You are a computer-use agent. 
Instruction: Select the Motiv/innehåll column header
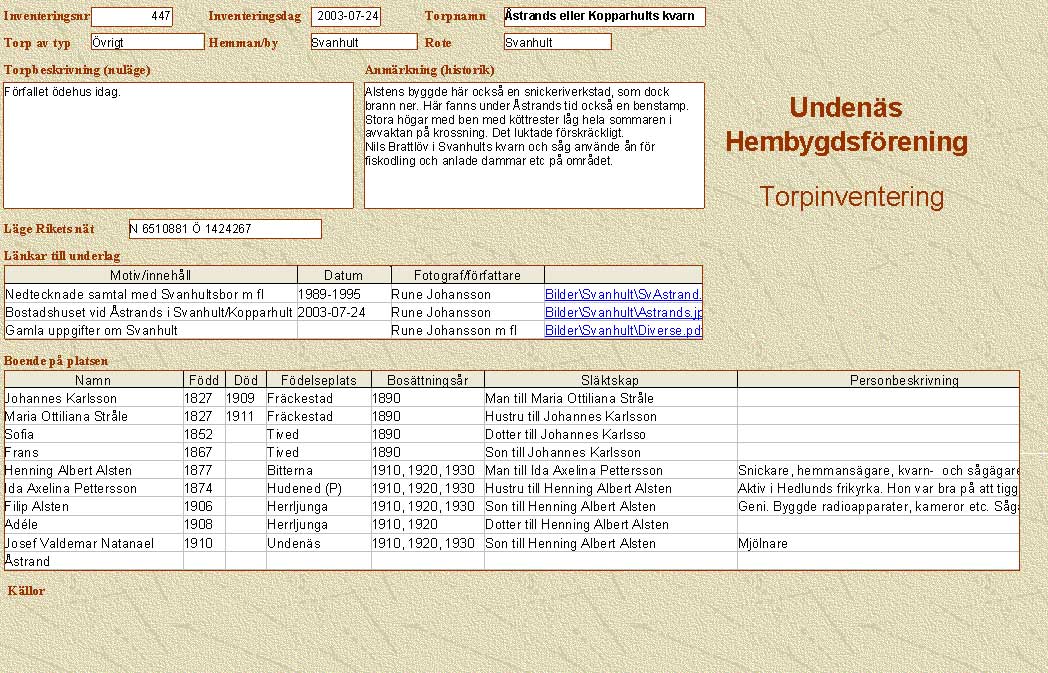click(x=150, y=275)
